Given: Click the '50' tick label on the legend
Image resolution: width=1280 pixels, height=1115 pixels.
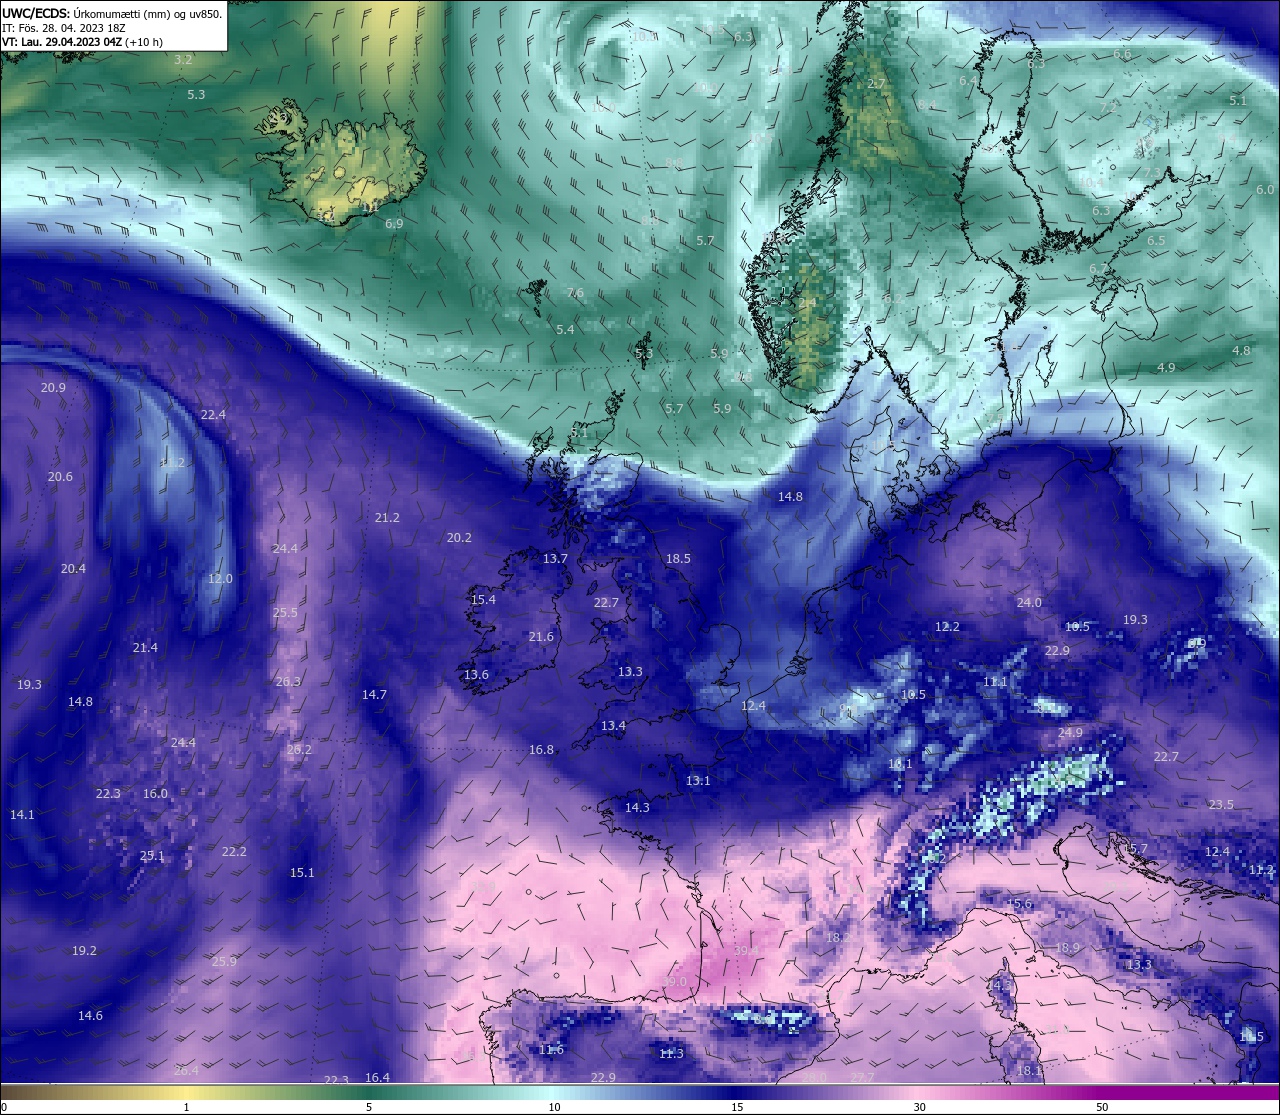Looking at the screenshot, I should [1101, 1107].
